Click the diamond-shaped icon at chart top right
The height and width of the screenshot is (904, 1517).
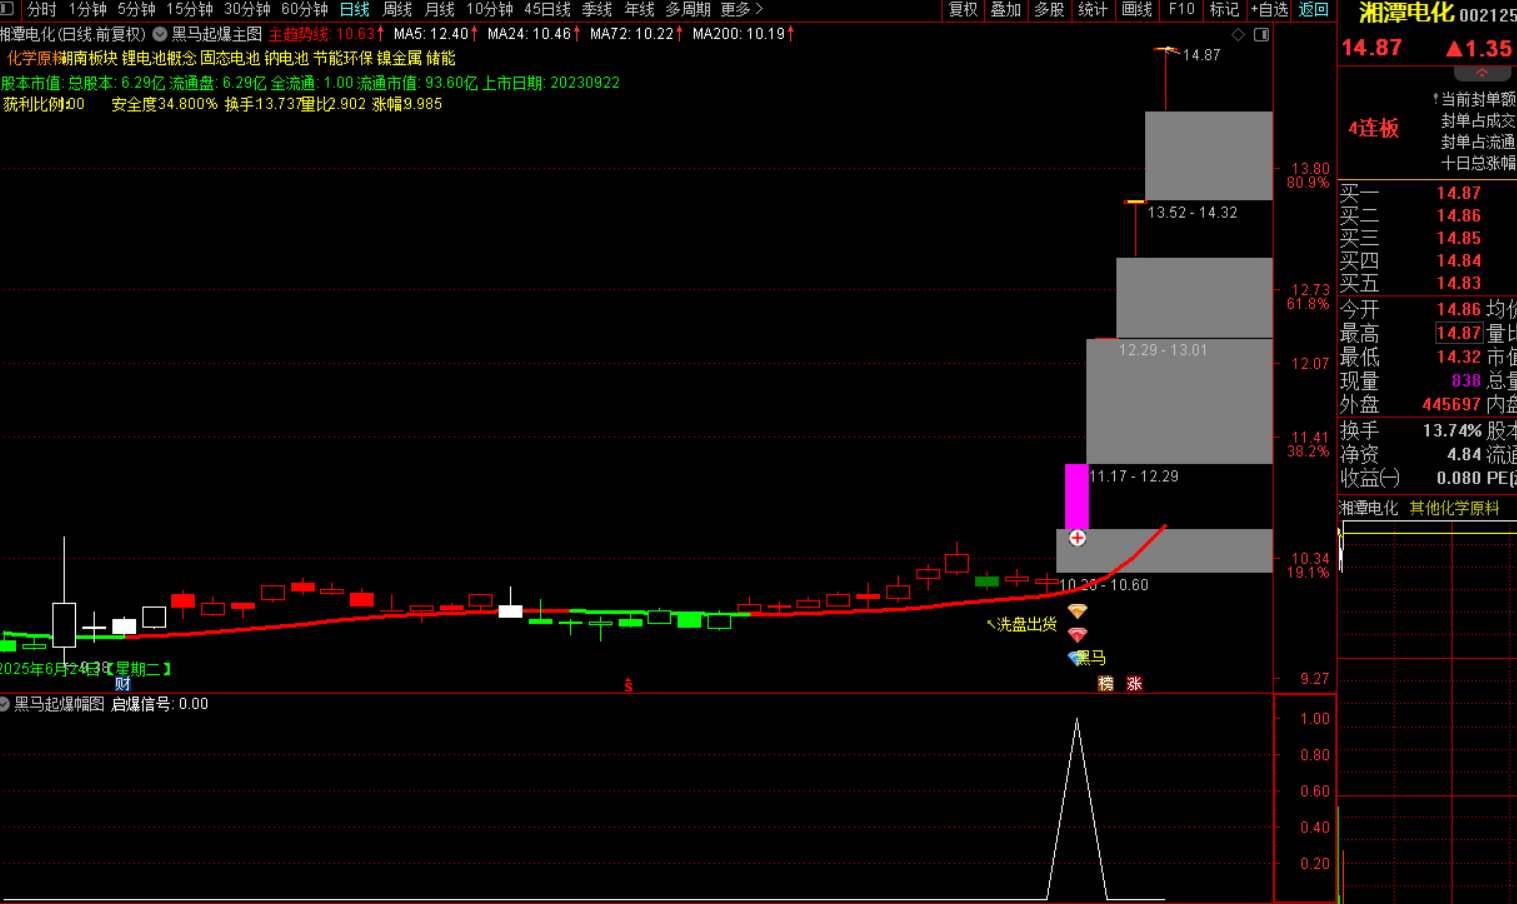click(1238, 35)
